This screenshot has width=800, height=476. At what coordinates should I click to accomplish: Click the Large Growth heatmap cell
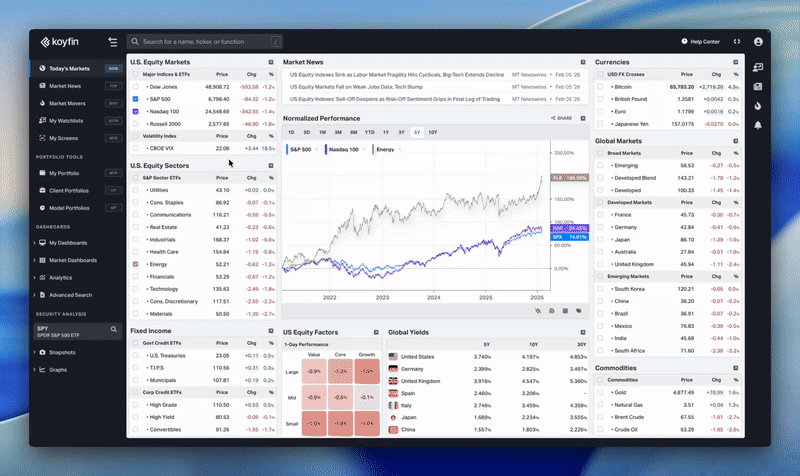click(x=366, y=371)
